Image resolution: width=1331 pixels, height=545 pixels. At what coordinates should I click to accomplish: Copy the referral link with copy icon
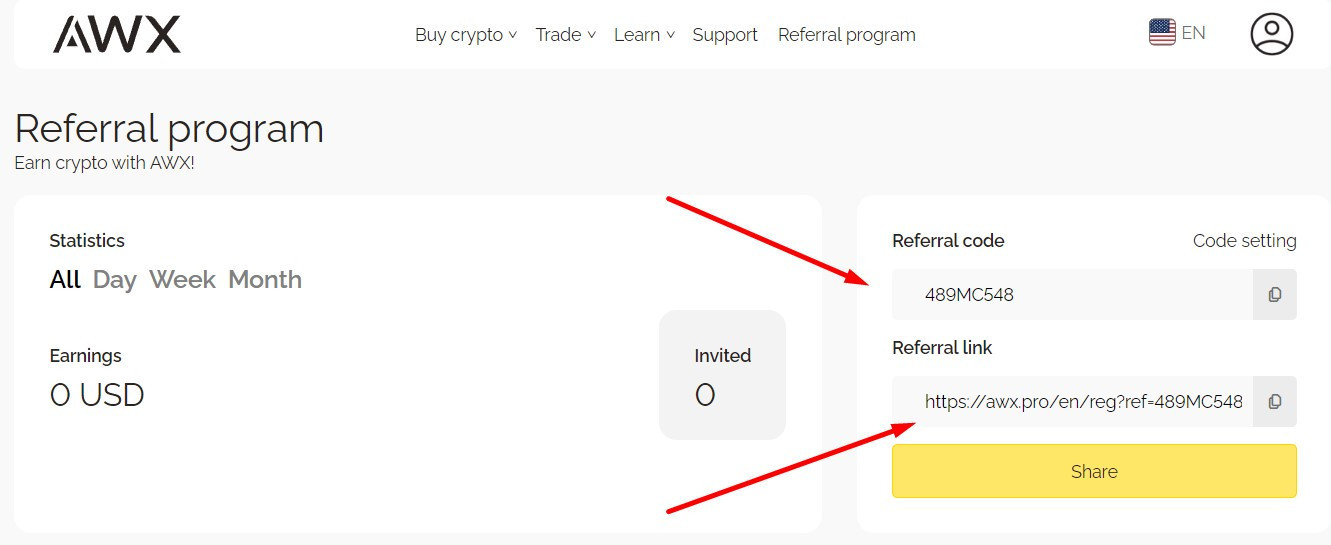[x=1274, y=402]
